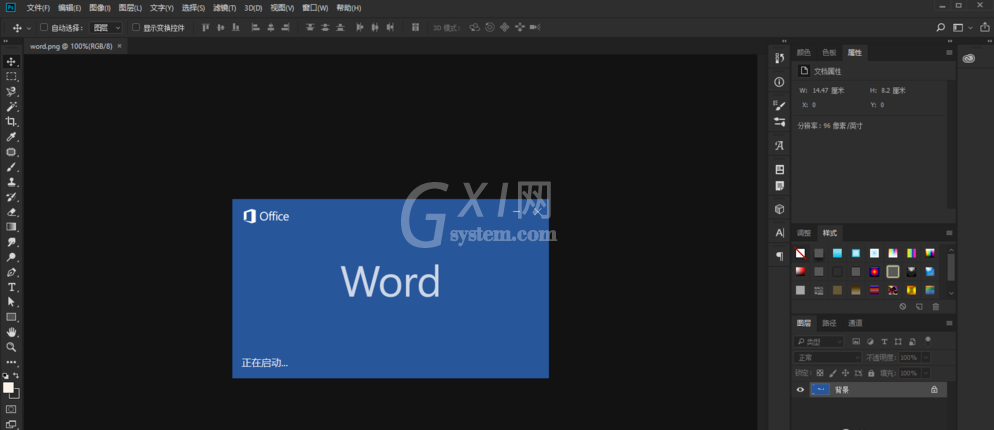Select the Magic Wand tool
Viewport: 994px width, 430px height.
point(11,107)
